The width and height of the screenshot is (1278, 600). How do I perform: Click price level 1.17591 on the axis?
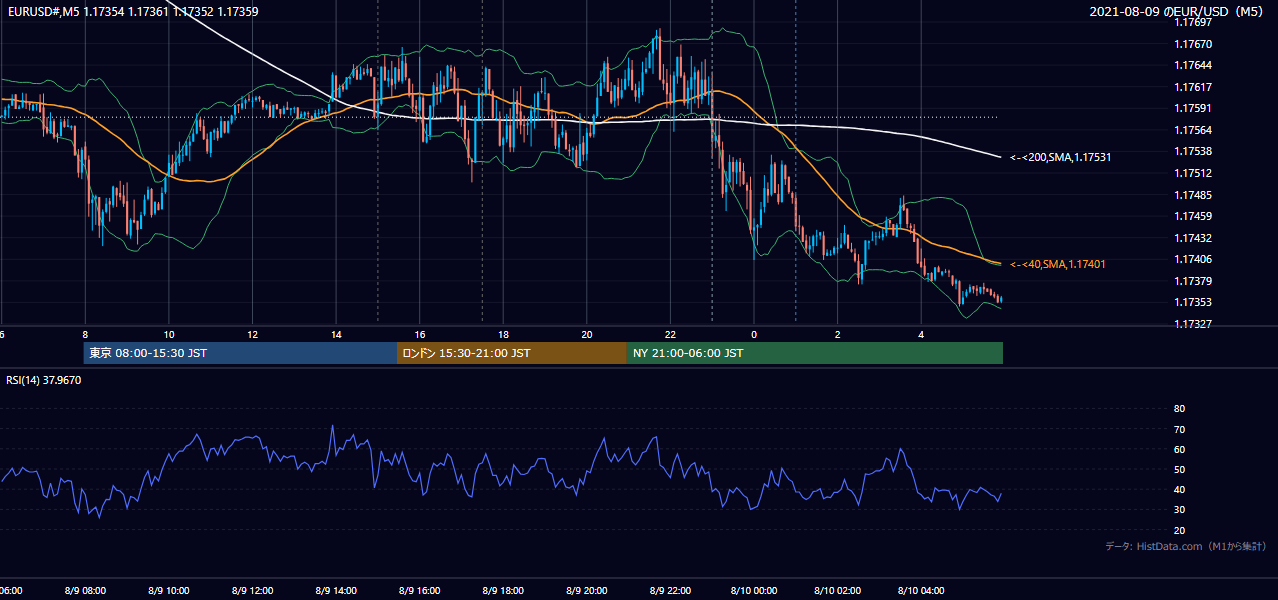1193,108
